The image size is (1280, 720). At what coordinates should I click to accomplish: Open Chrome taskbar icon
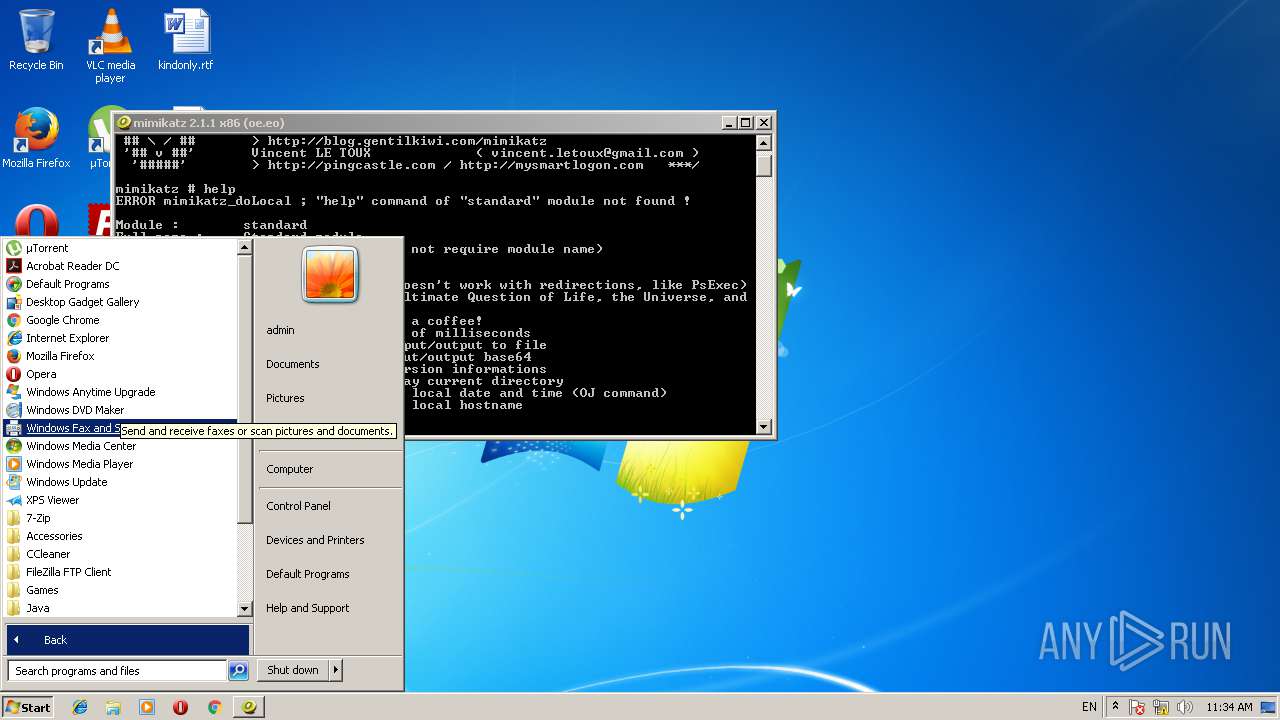214,707
